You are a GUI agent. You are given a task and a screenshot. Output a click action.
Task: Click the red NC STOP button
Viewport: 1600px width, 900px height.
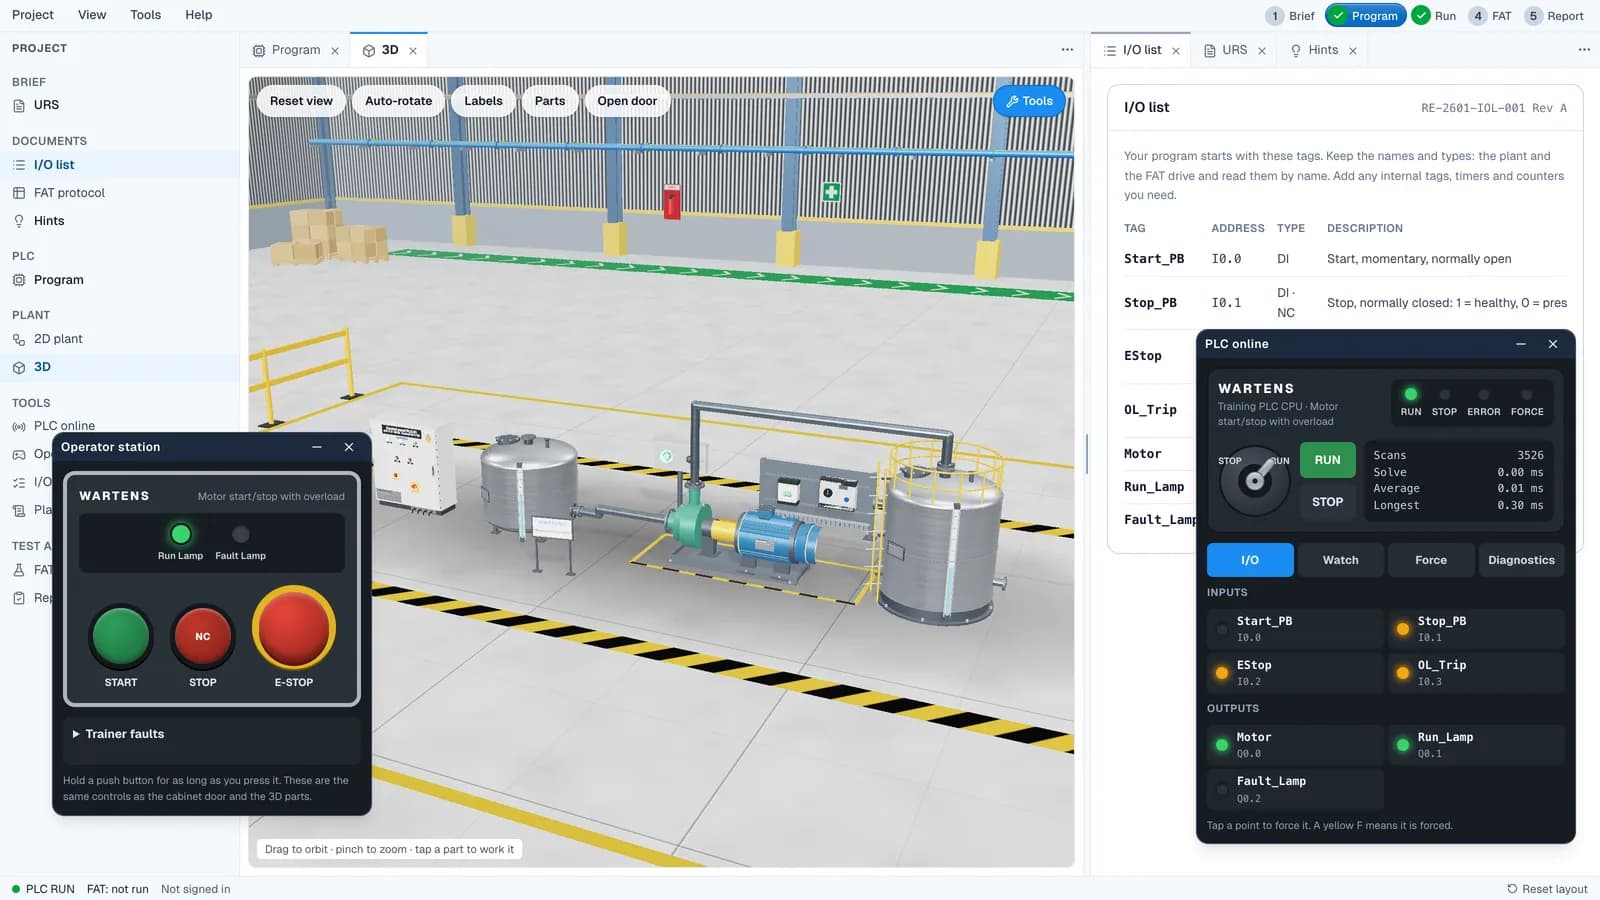(x=203, y=636)
